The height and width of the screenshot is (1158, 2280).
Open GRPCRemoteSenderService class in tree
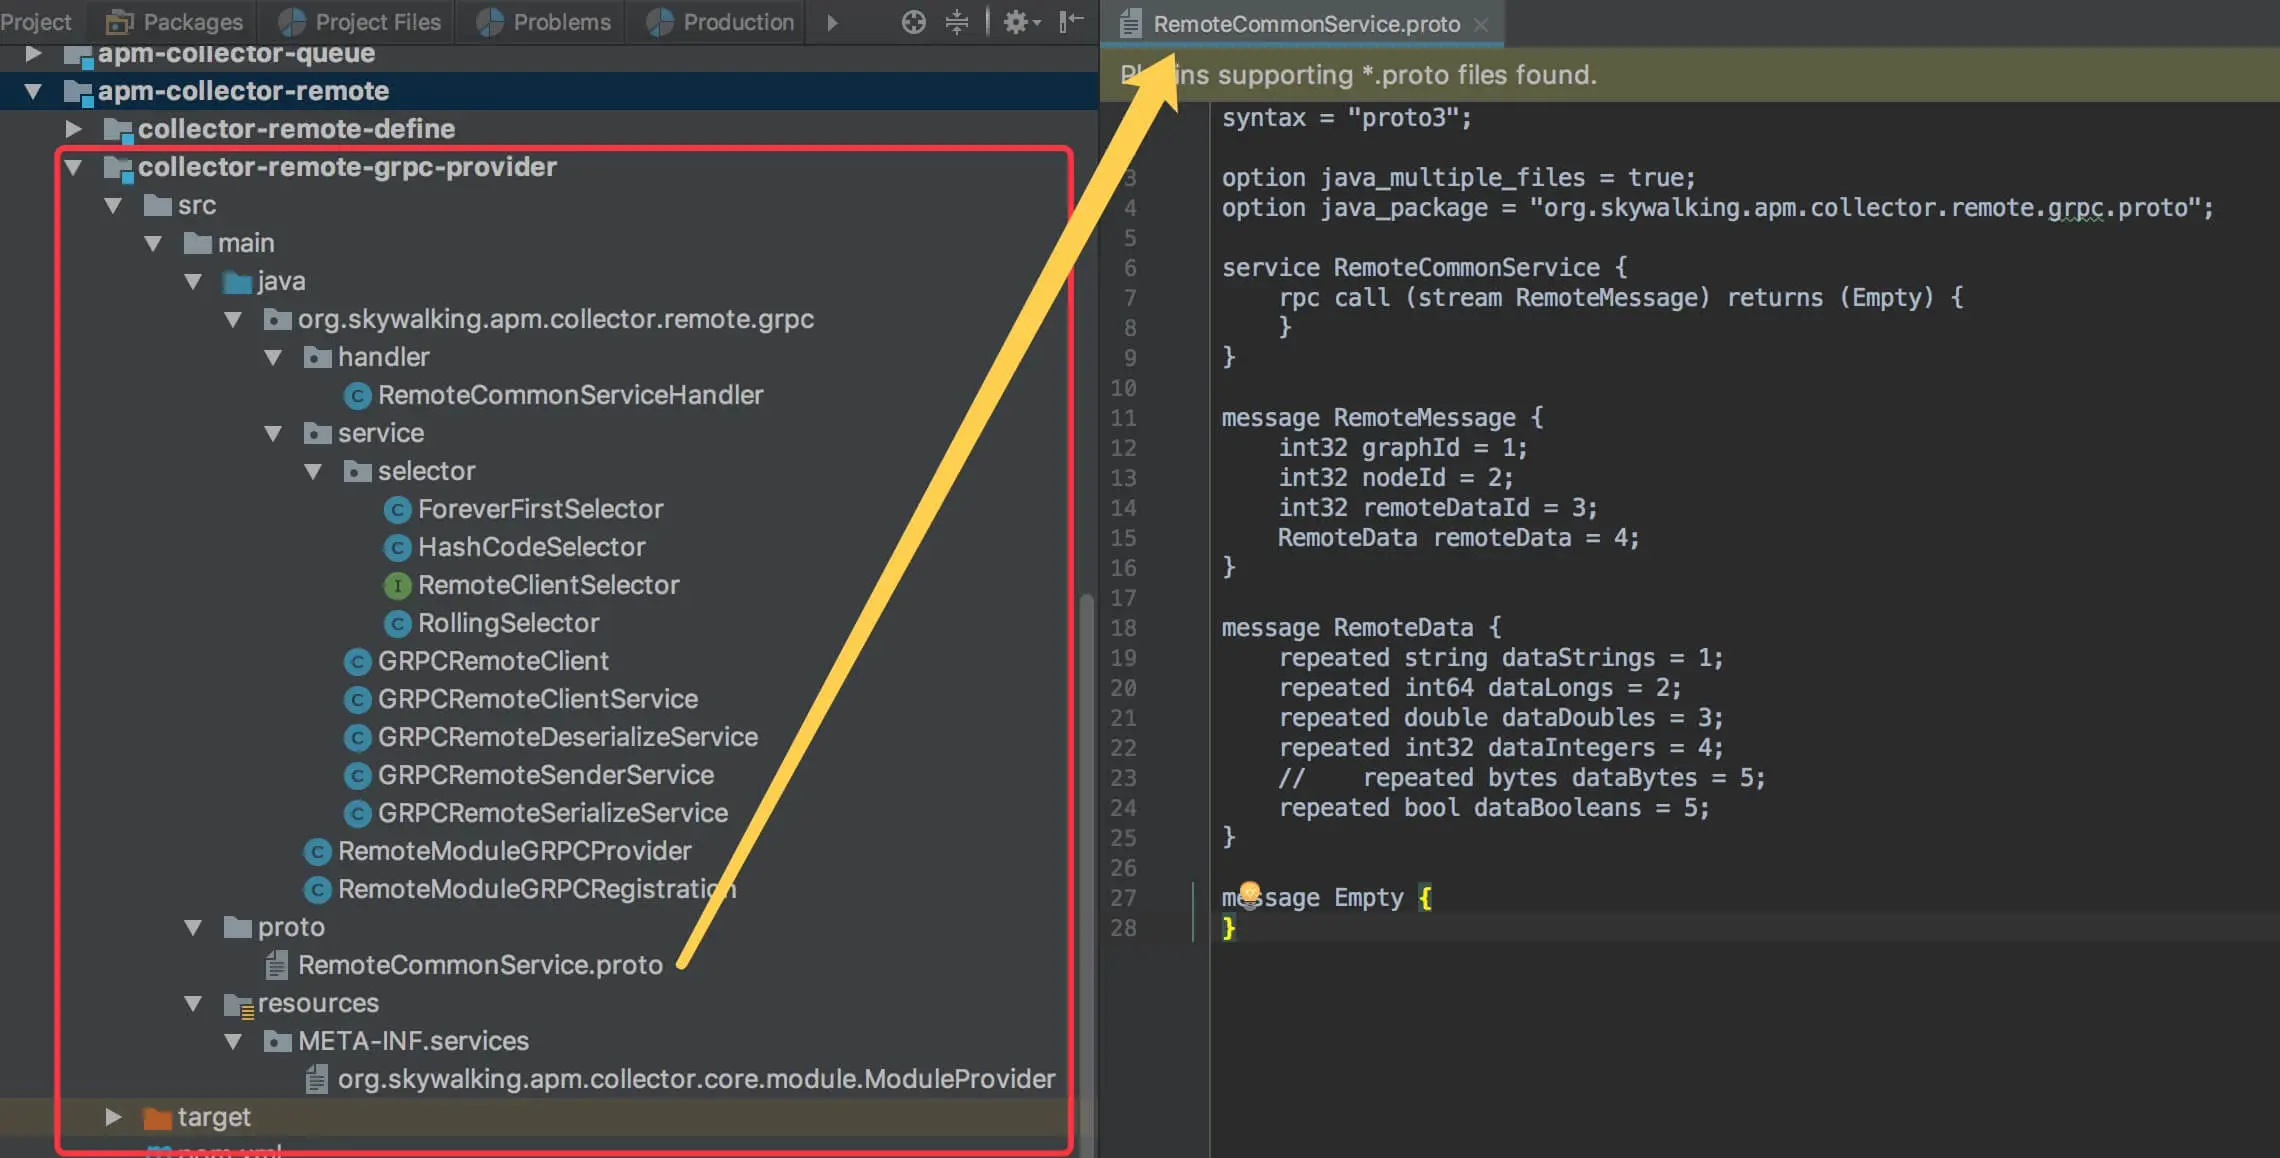coord(545,775)
